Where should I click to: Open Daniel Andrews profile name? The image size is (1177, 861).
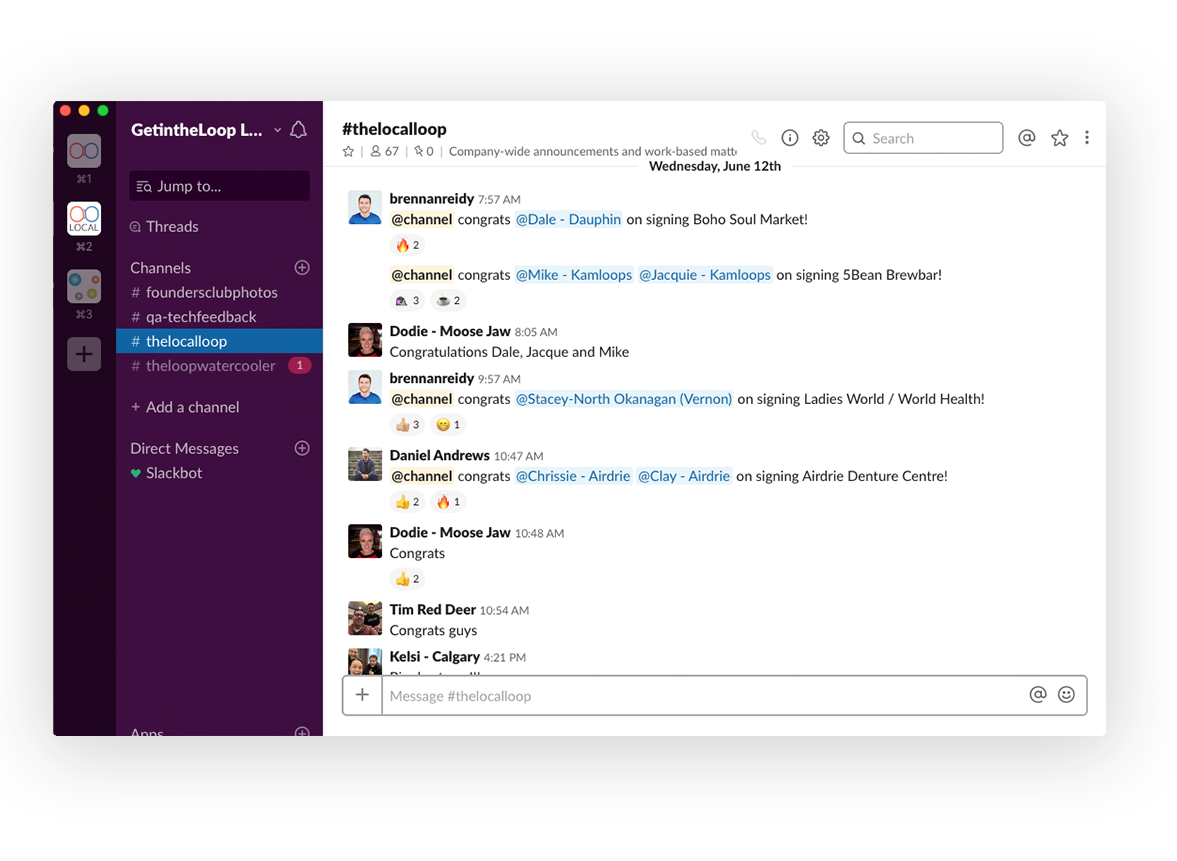(x=439, y=456)
